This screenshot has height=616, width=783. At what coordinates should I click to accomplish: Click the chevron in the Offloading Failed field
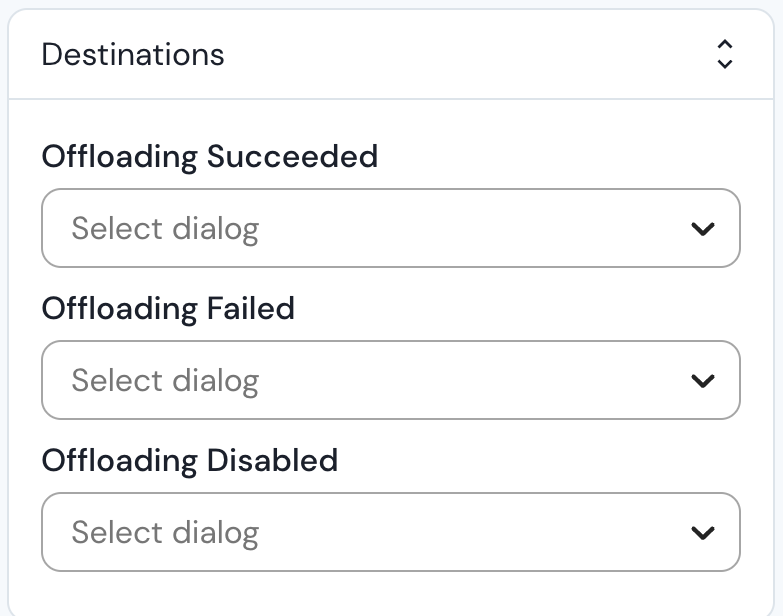click(703, 381)
